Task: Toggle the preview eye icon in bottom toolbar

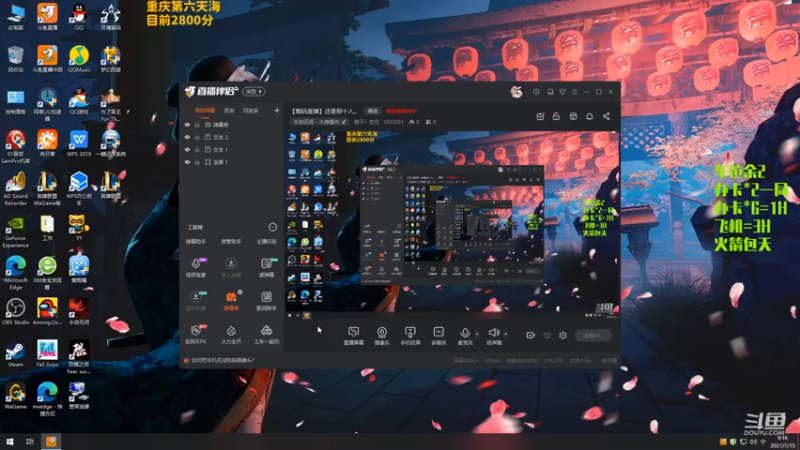Action: [x=547, y=335]
